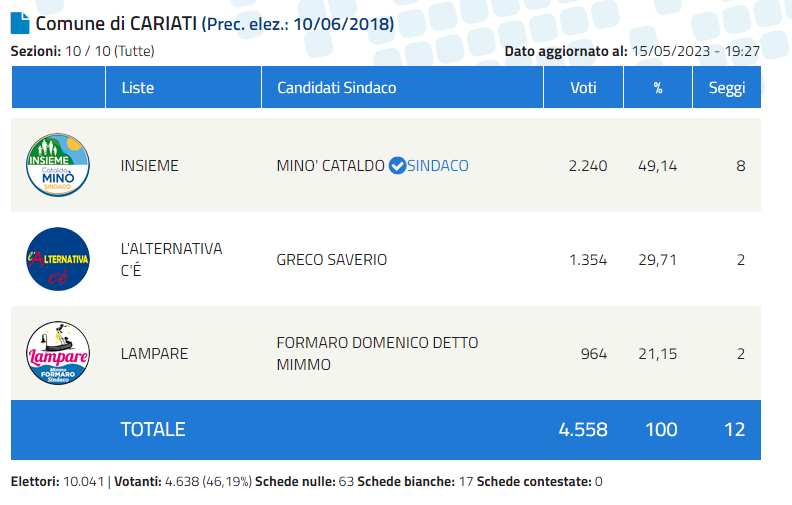Click the Seggi column header
Image resolution: width=792 pixels, height=505 pixels.
coord(727,87)
